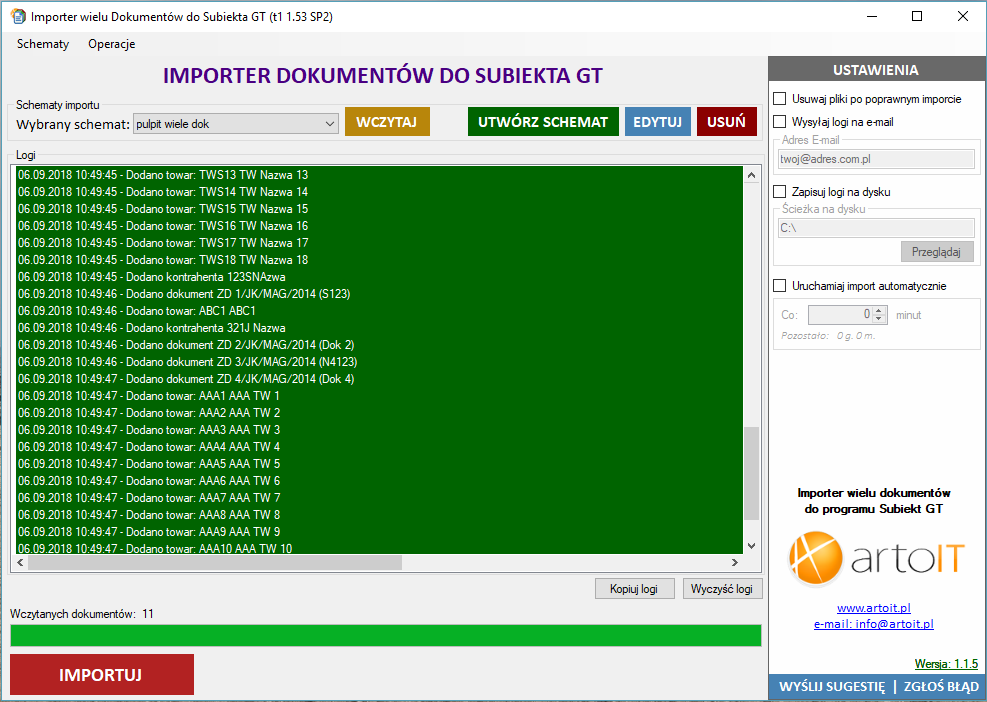Minimize the importer window

(872, 16)
